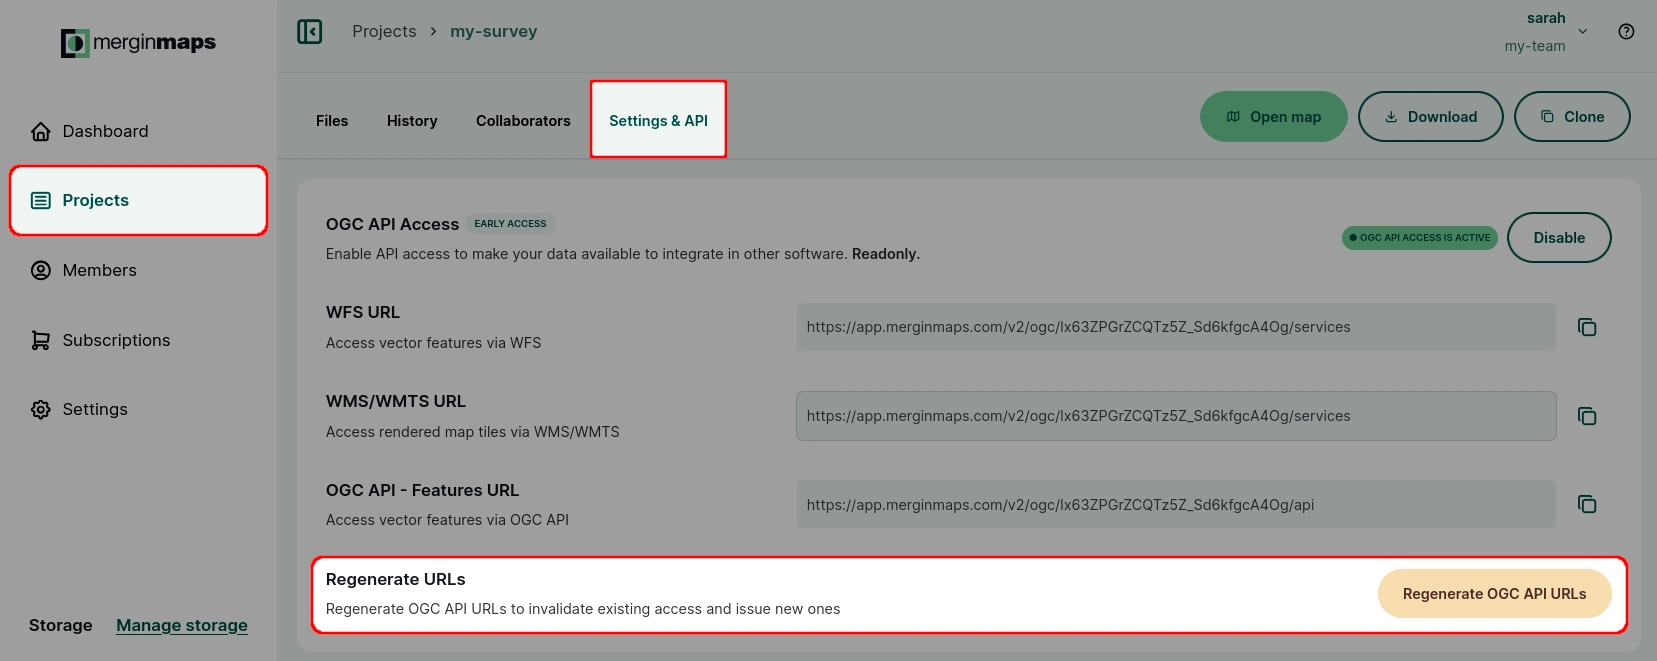Click the Projects breadcrumb link

384,32
